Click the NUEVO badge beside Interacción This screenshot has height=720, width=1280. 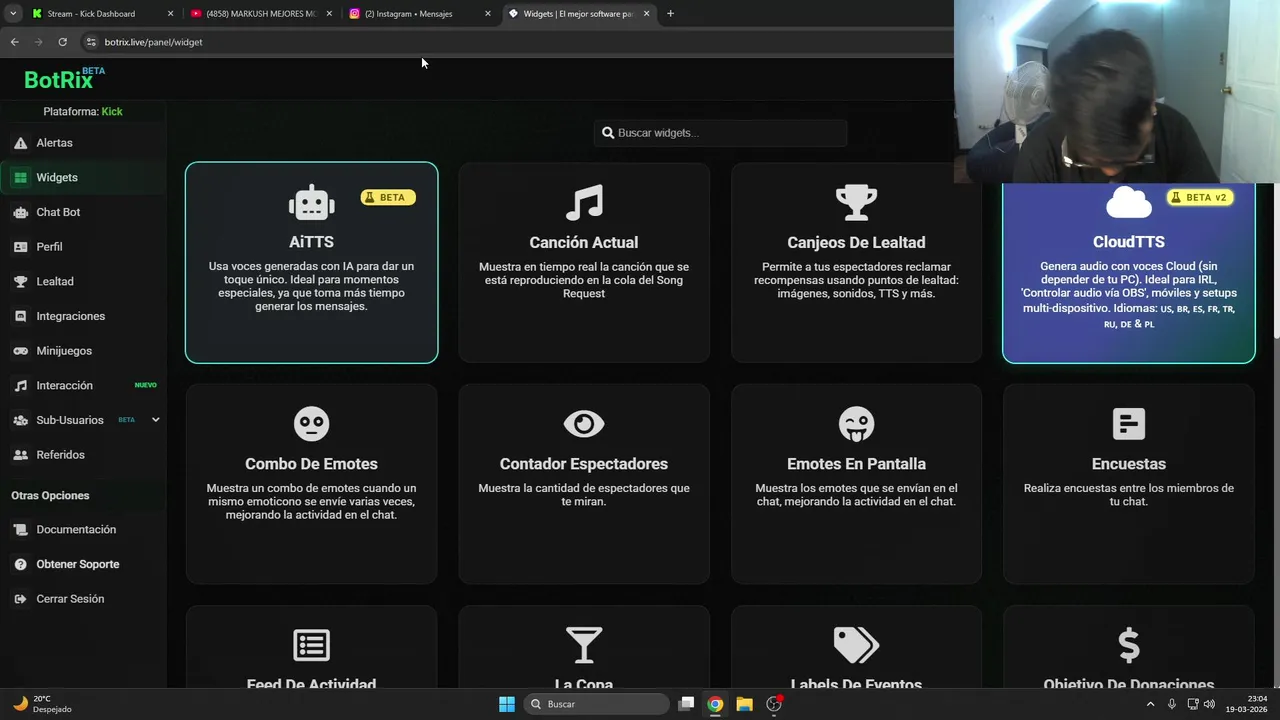tap(146, 385)
